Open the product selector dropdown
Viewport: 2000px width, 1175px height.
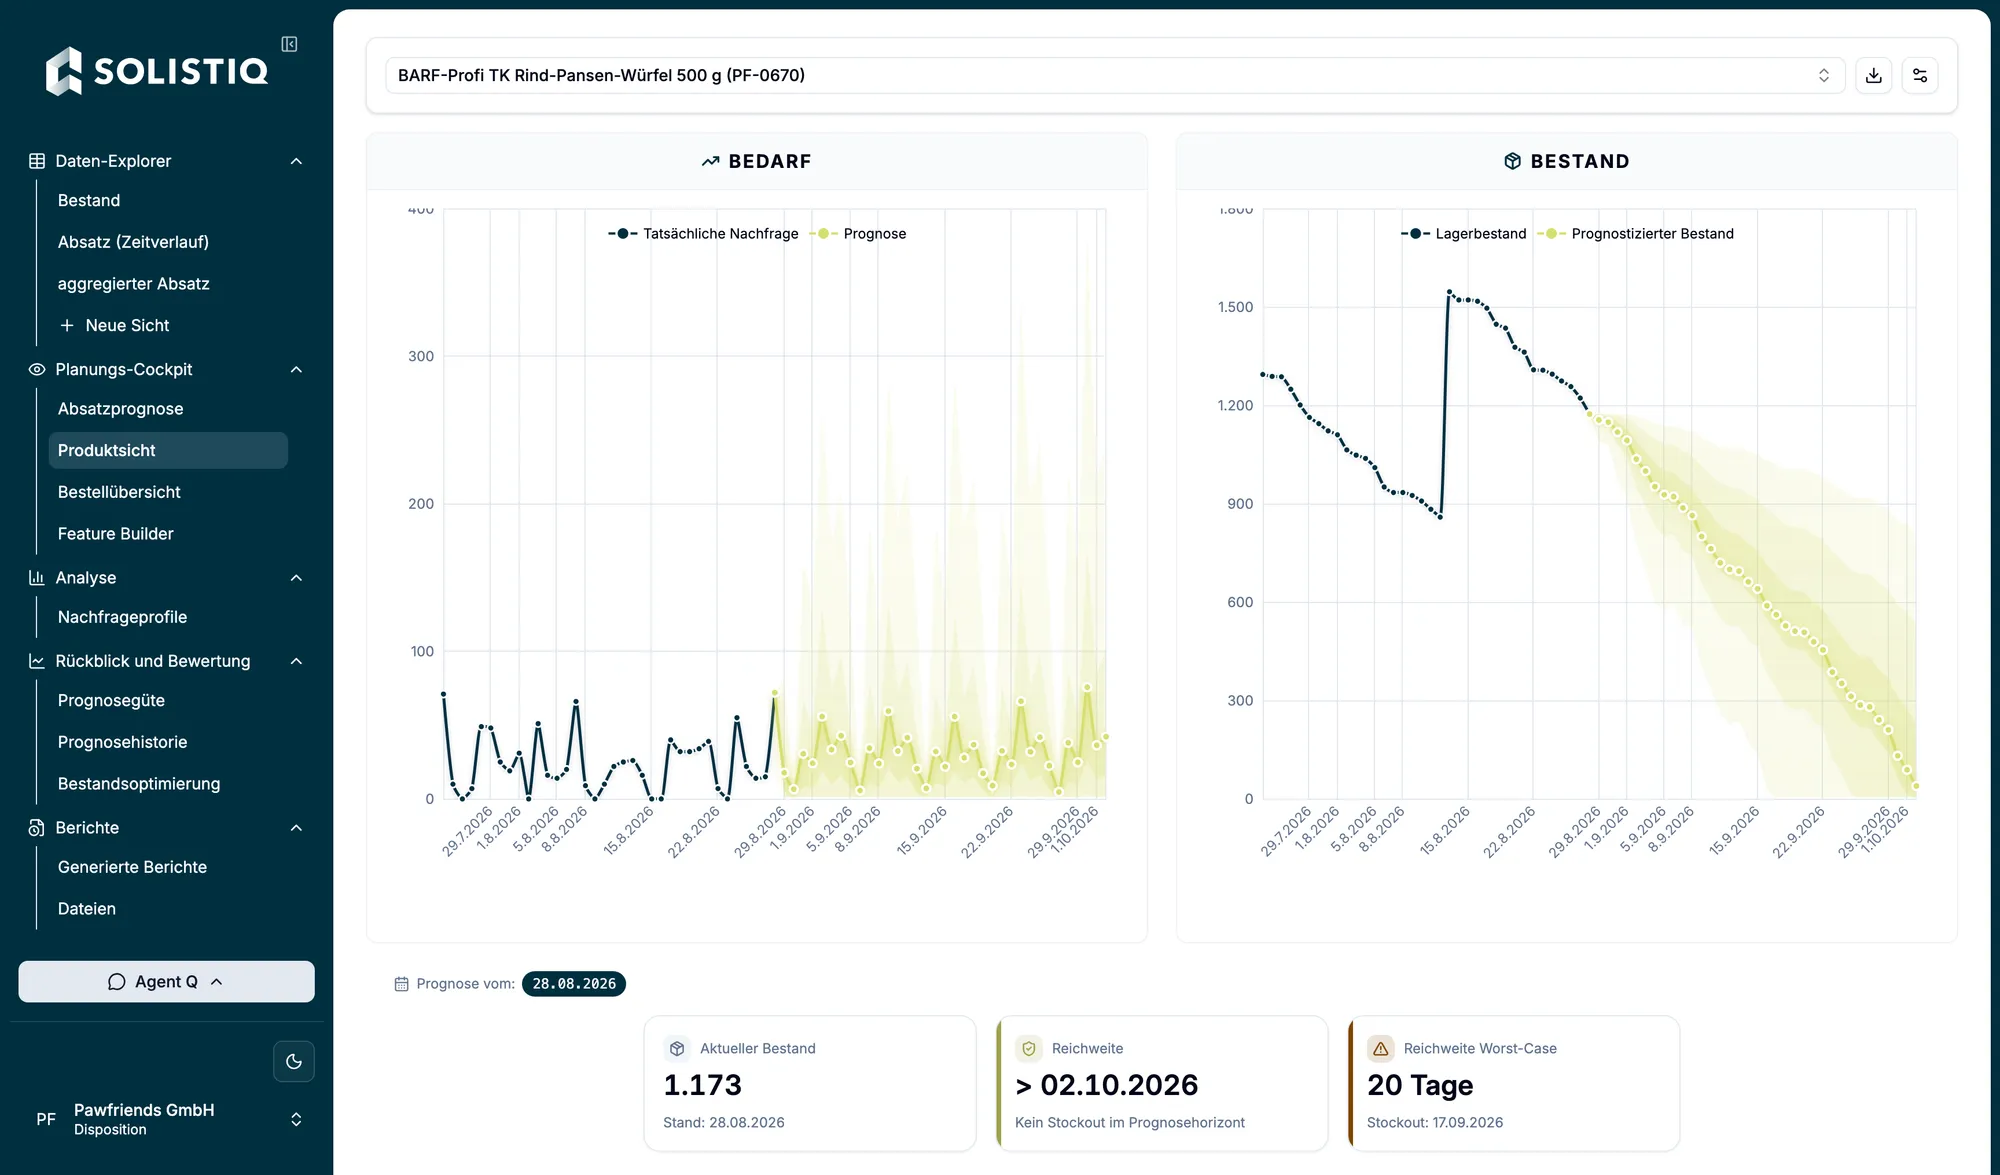coord(1115,76)
